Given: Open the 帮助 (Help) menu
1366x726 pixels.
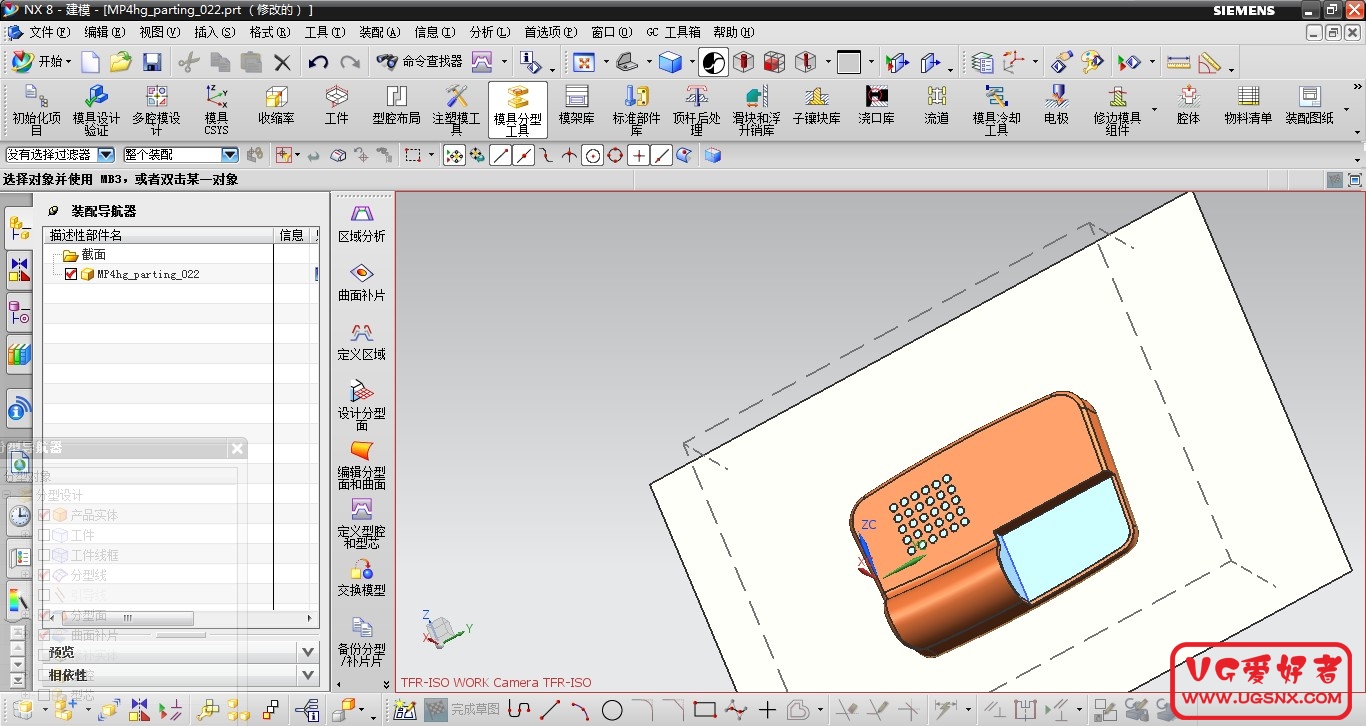Looking at the screenshot, I should pyautogui.click(x=733, y=32).
